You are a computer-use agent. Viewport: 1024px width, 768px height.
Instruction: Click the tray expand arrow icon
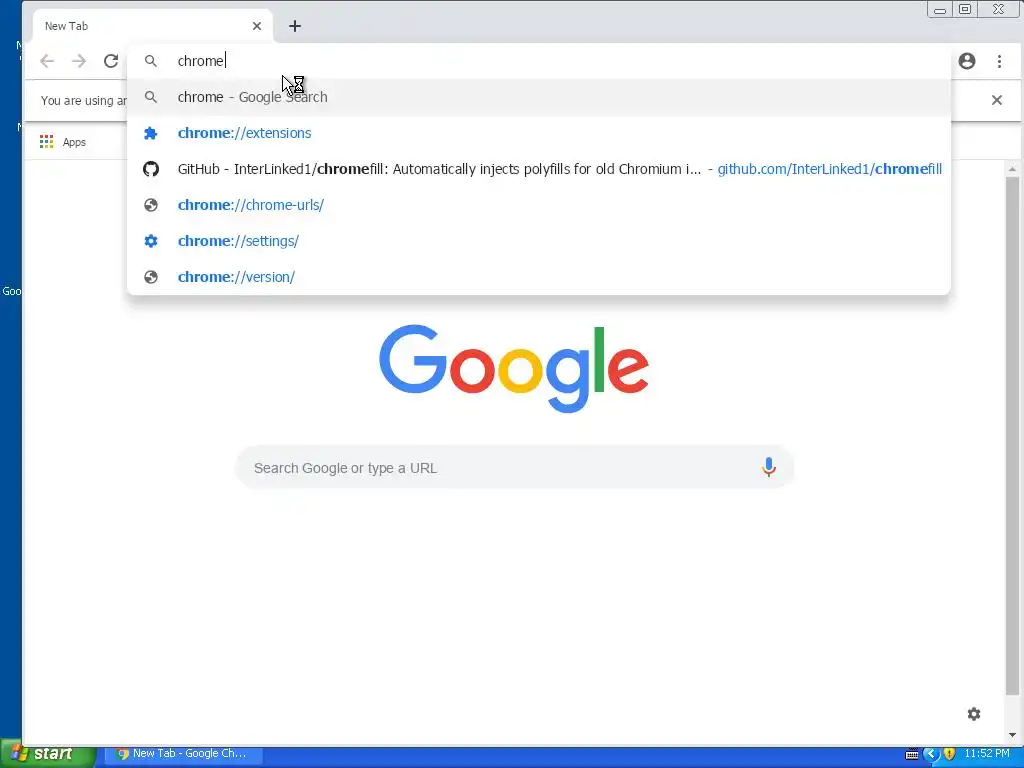[931, 754]
